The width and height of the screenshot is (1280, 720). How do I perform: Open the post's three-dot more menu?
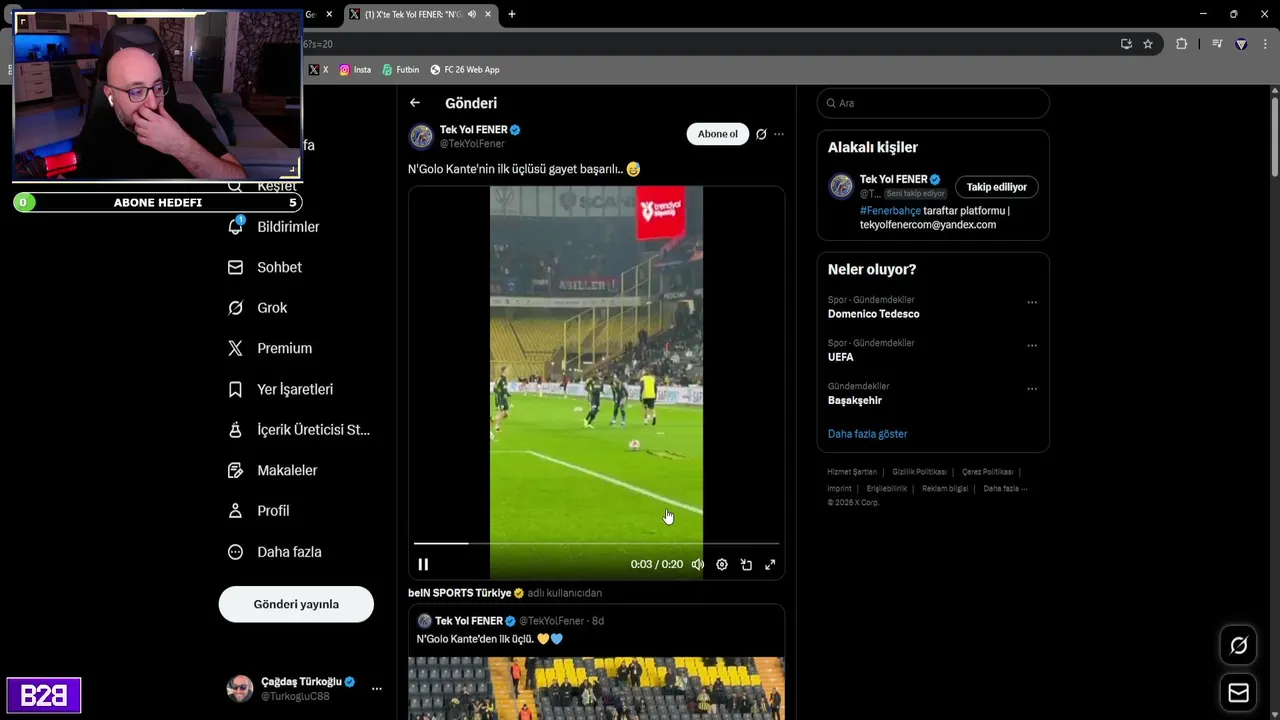pyautogui.click(x=779, y=134)
